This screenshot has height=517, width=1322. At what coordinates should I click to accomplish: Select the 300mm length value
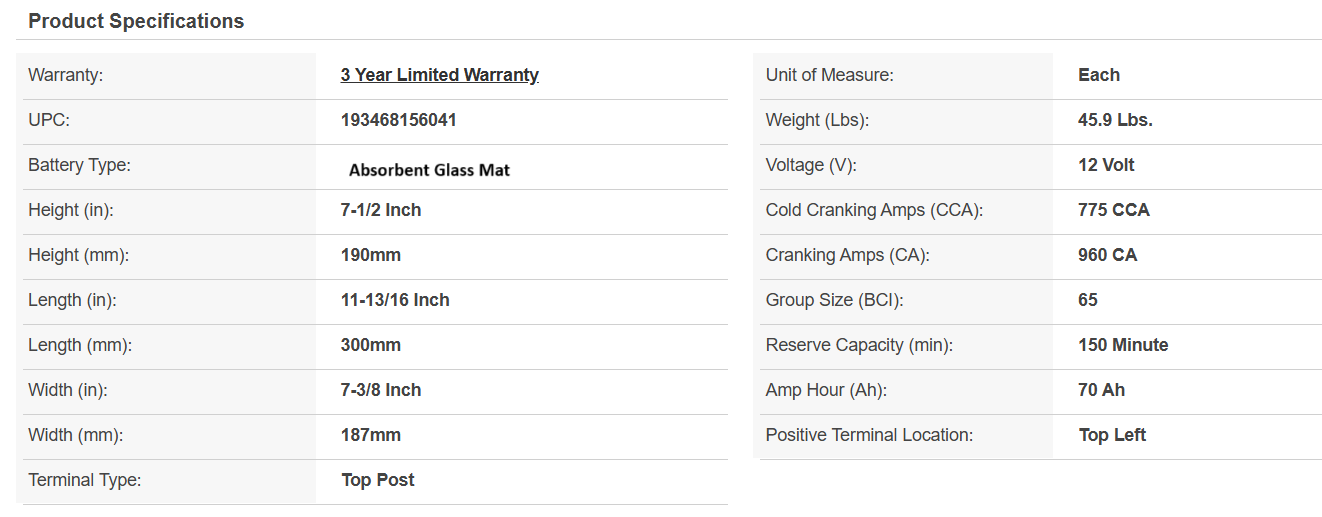(x=370, y=345)
